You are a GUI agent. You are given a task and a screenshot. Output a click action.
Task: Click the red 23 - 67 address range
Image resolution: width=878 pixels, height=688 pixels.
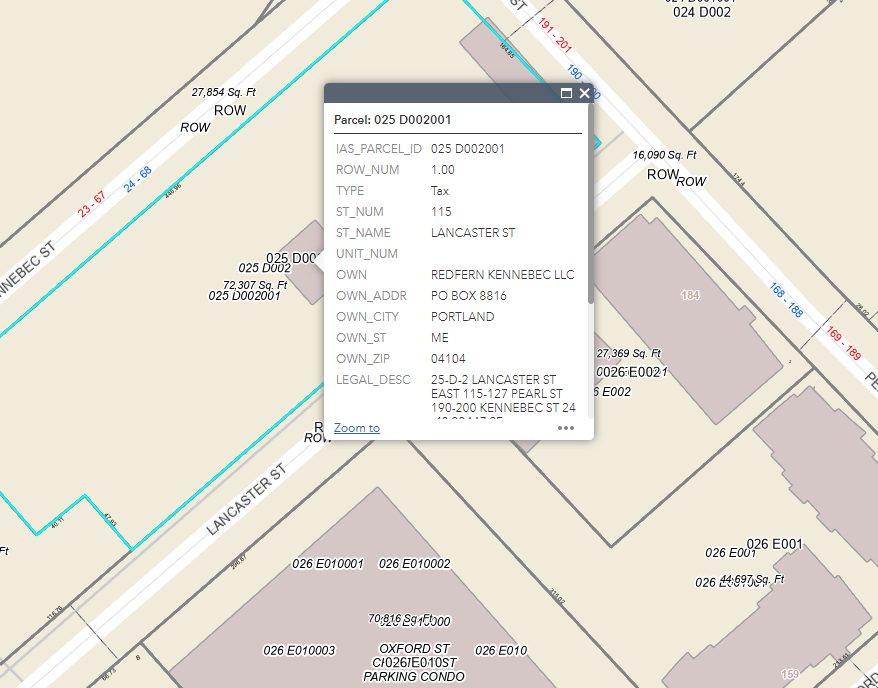[91, 205]
